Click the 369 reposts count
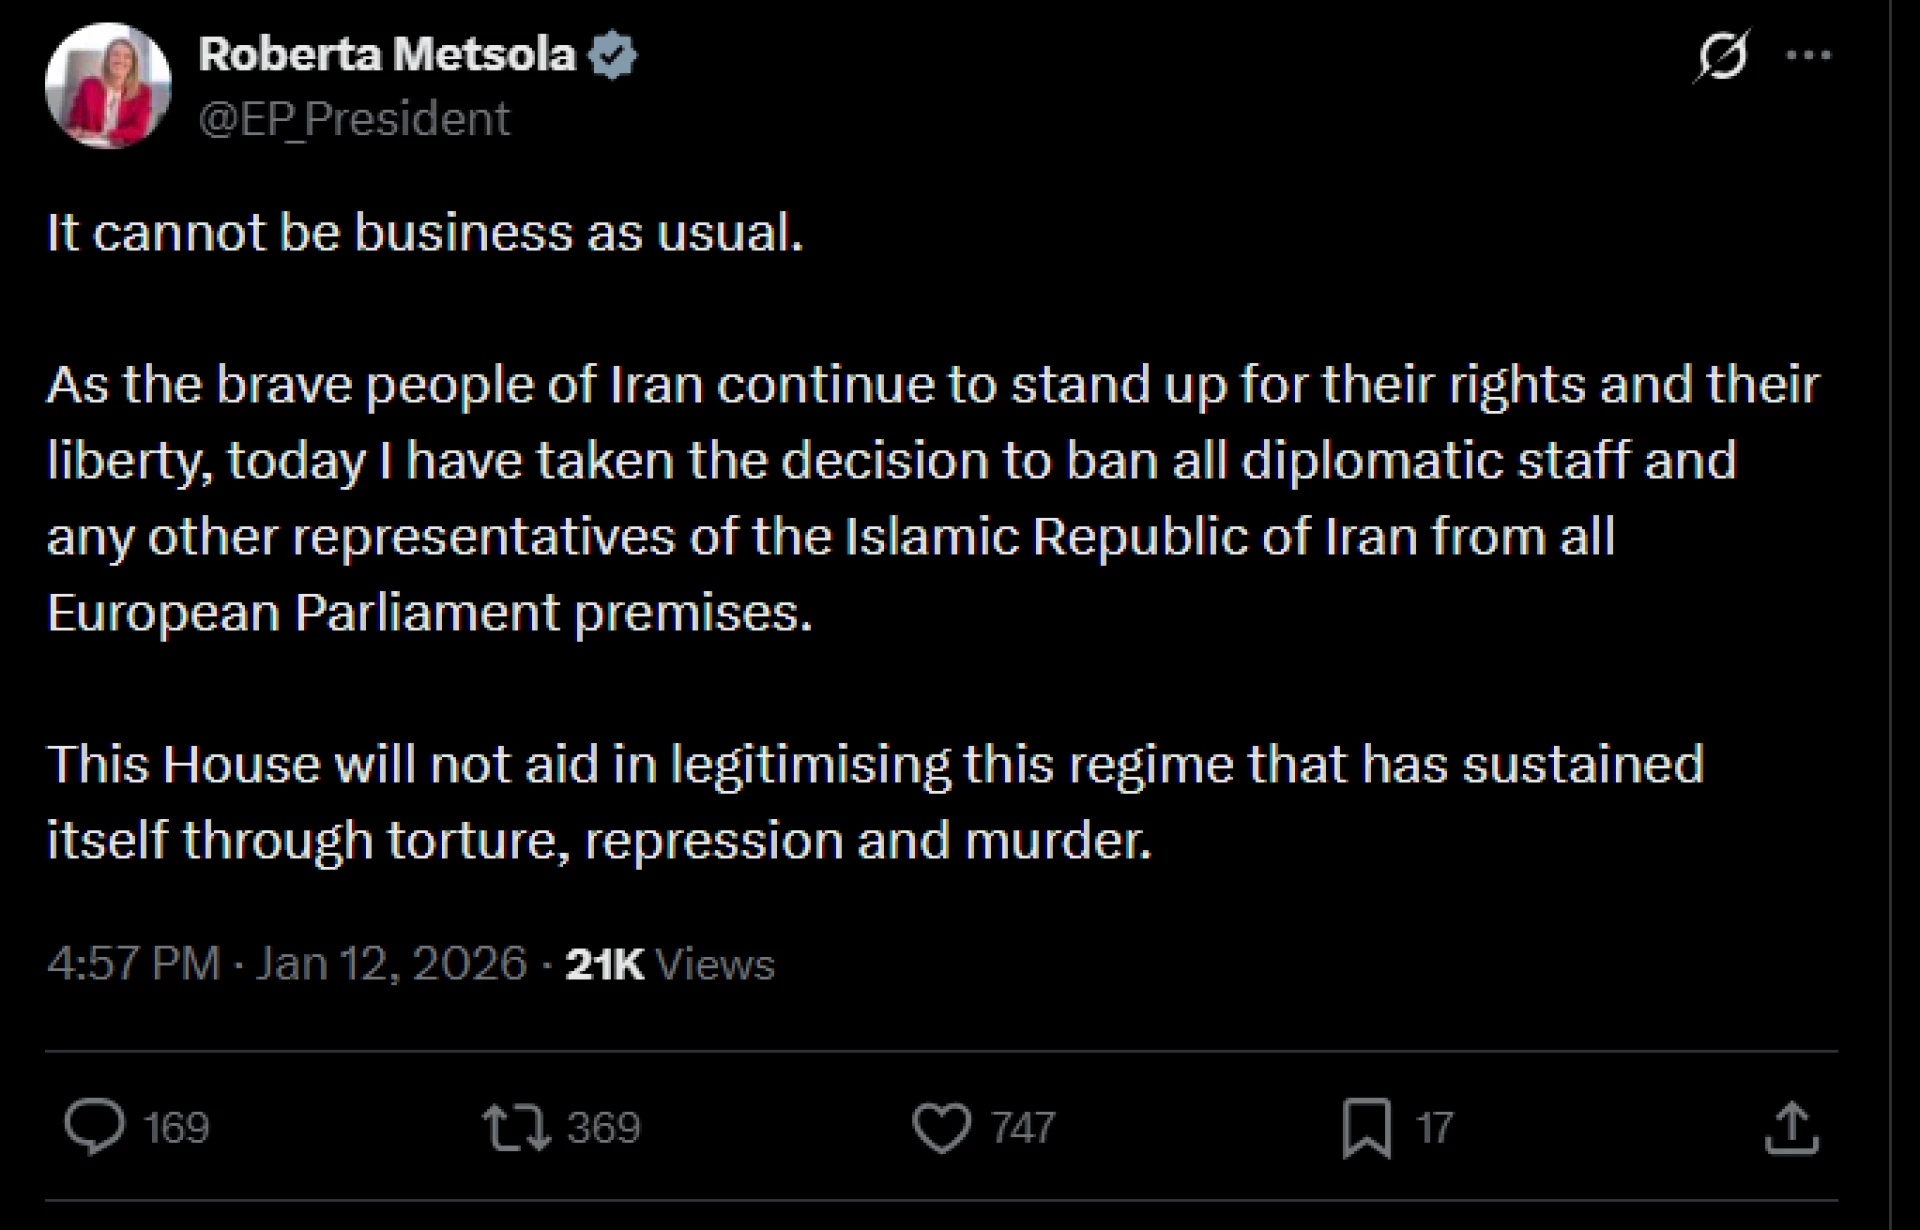The image size is (1920, 1230). pyautogui.click(x=603, y=1128)
